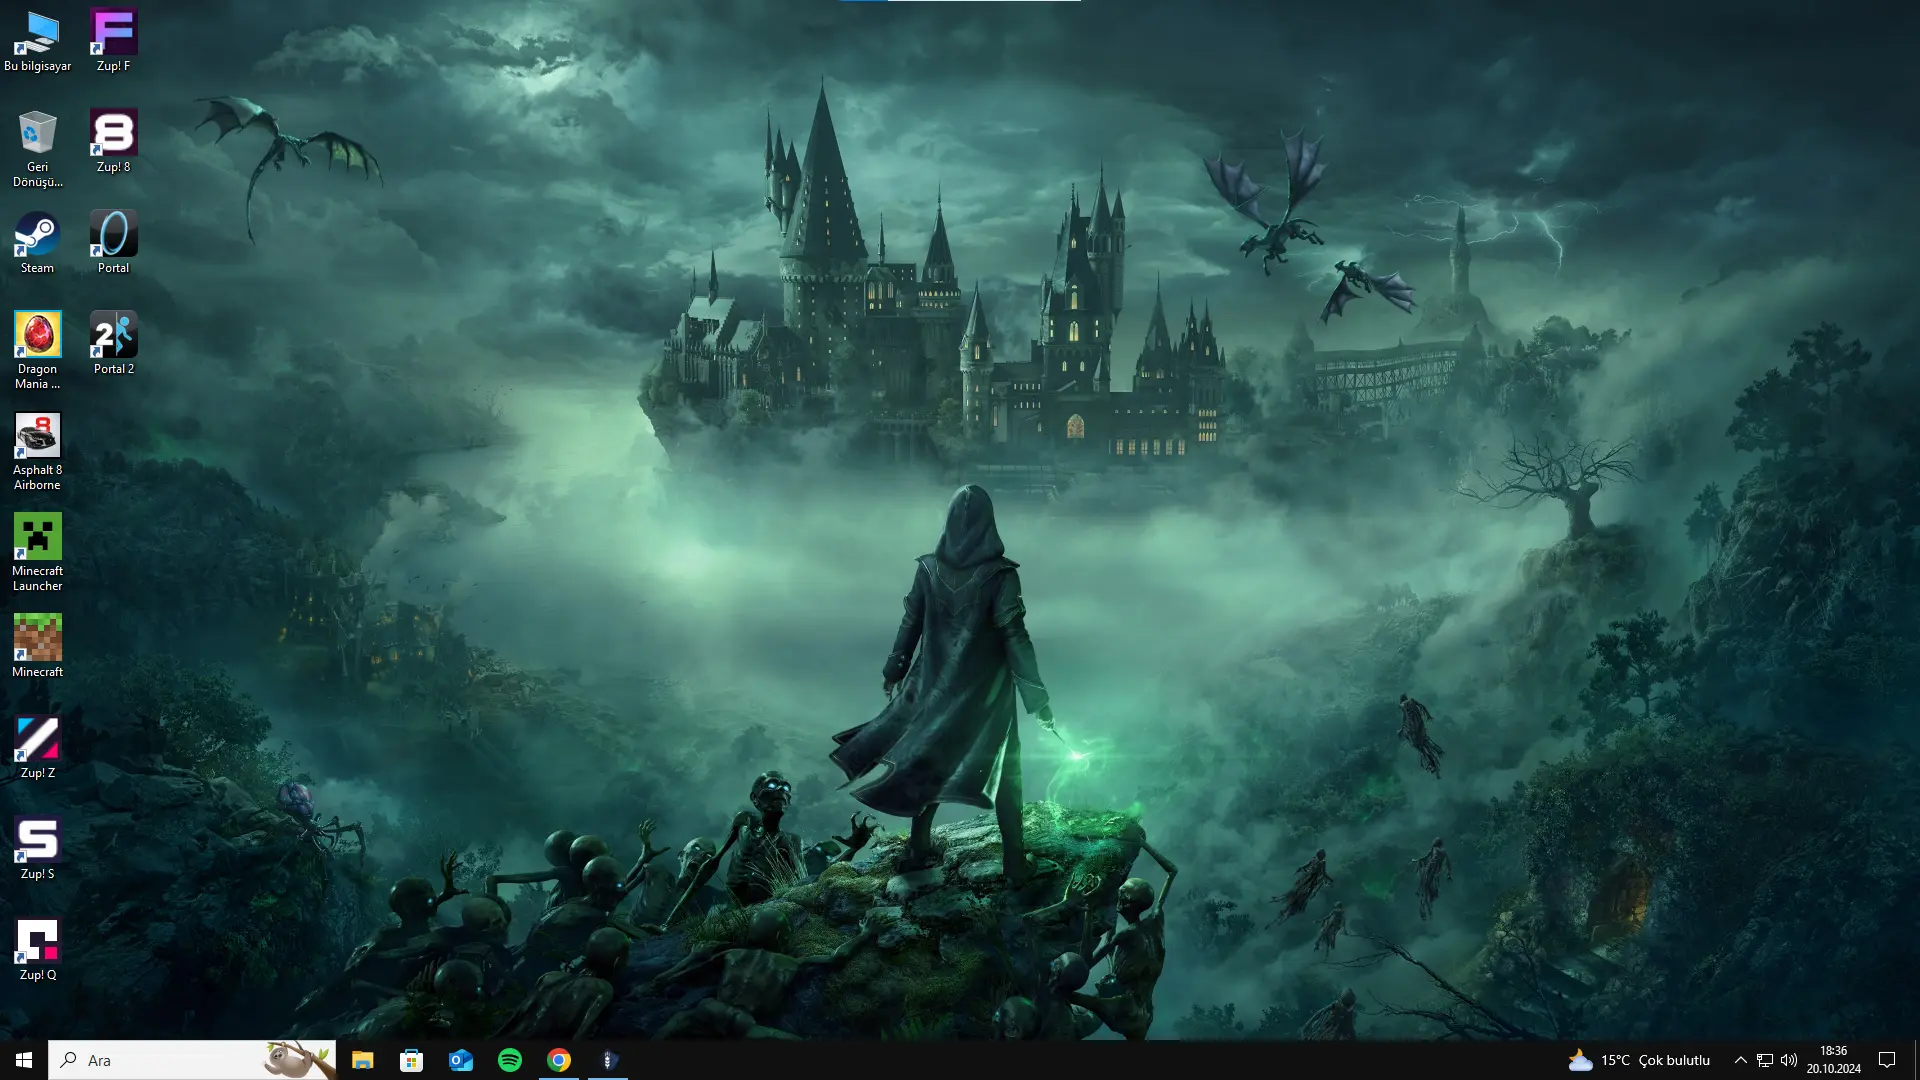The height and width of the screenshot is (1080, 1920).
Task: Select the Zup! 8 game shortcut
Action: 113,142
